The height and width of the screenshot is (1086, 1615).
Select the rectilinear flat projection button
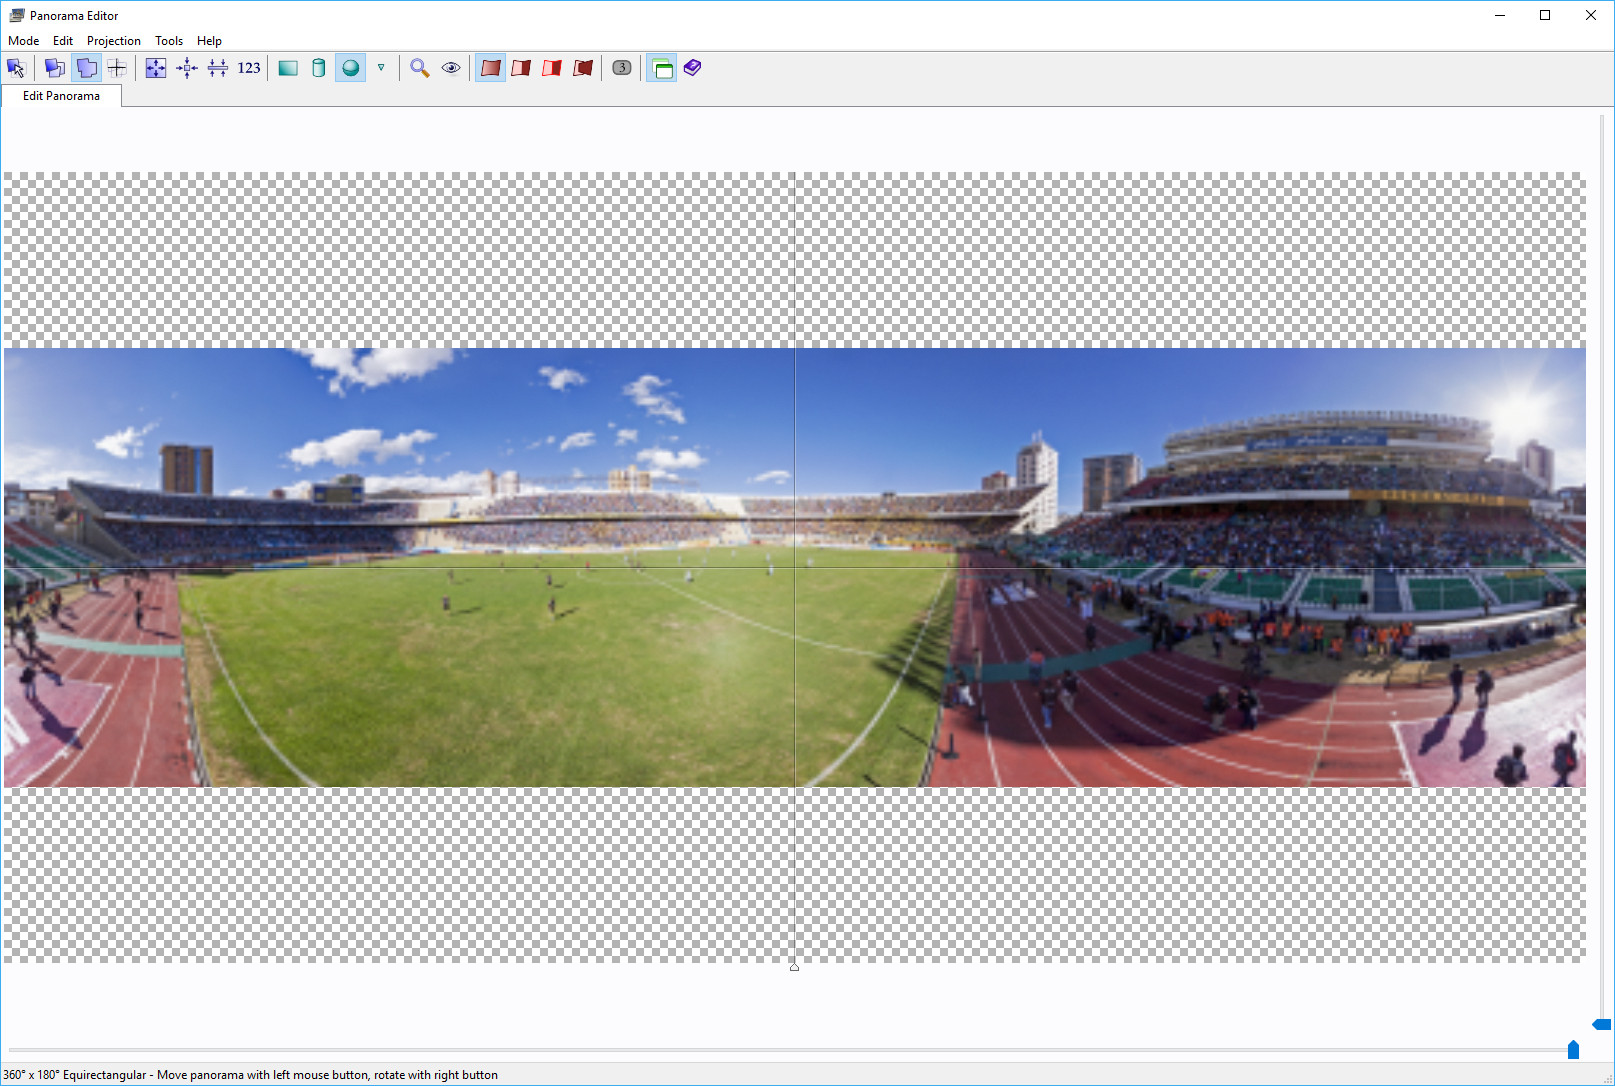point(288,68)
